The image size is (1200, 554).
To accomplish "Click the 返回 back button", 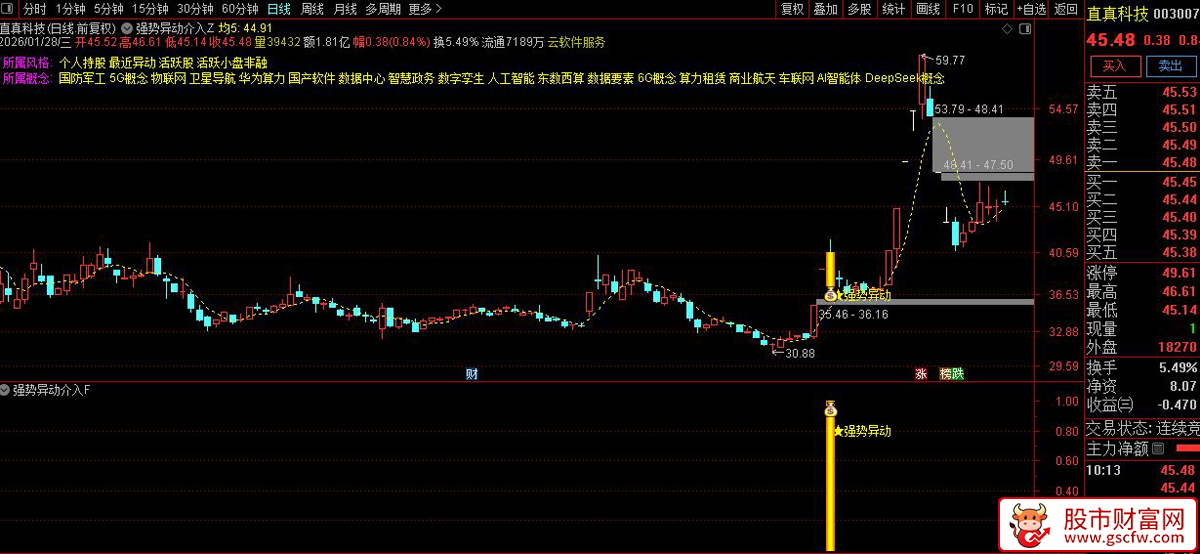I will click(x=1064, y=9).
